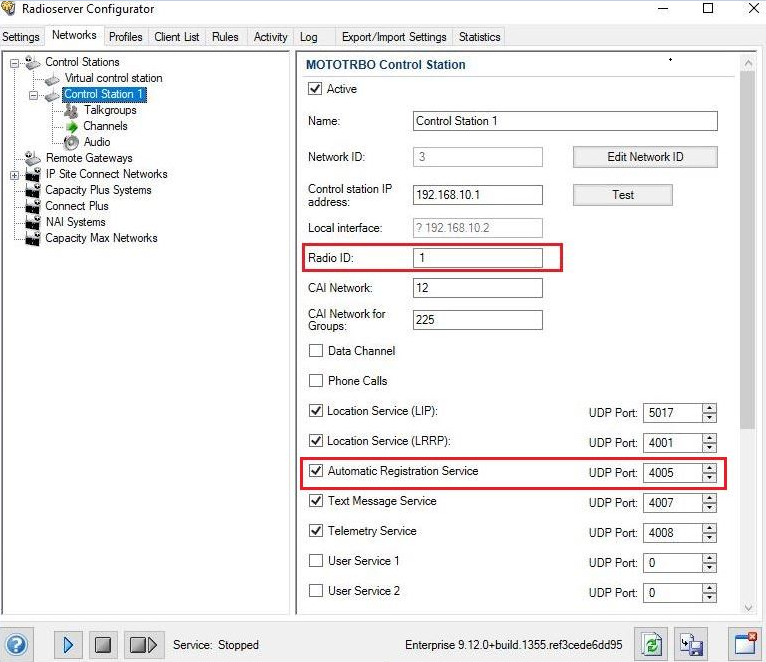Restart the service with the stop-play icon

click(x=143, y=645)
